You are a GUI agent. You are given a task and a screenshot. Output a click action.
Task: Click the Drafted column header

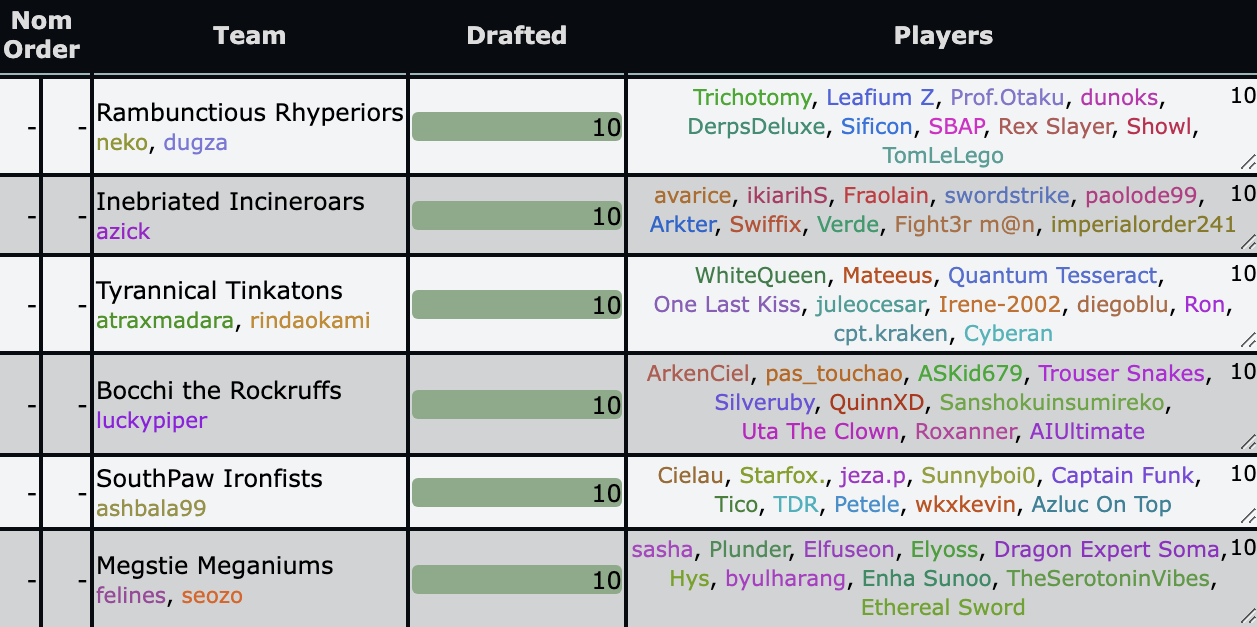(516, 36)
